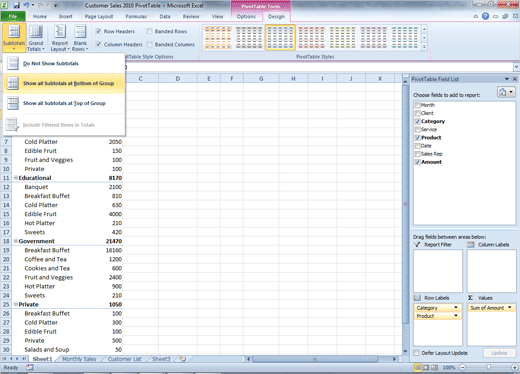Select the first orange PivotTable style thumbnail

coord(218,38)
